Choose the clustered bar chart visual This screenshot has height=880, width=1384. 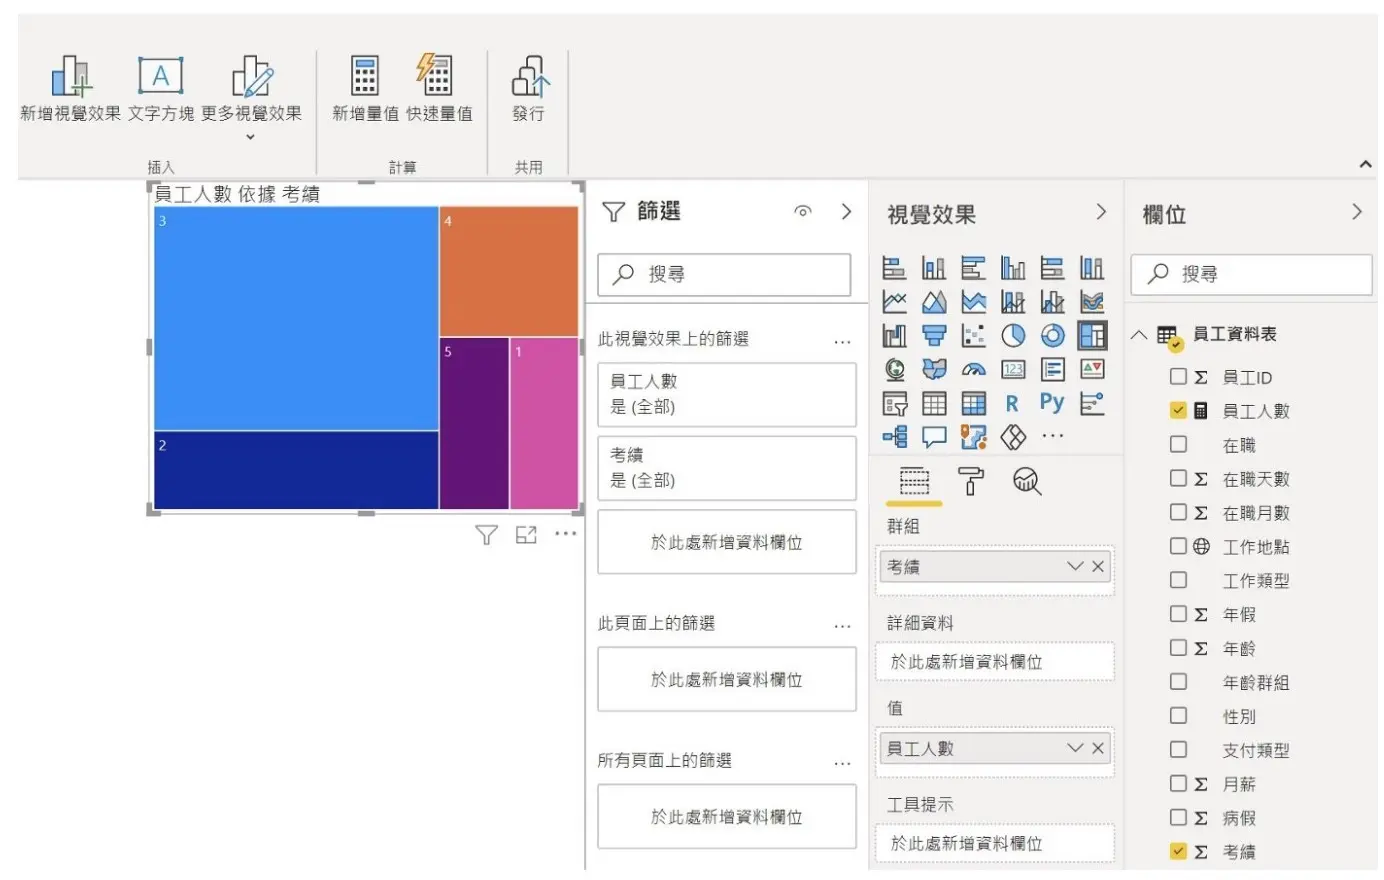pos(973,268)
